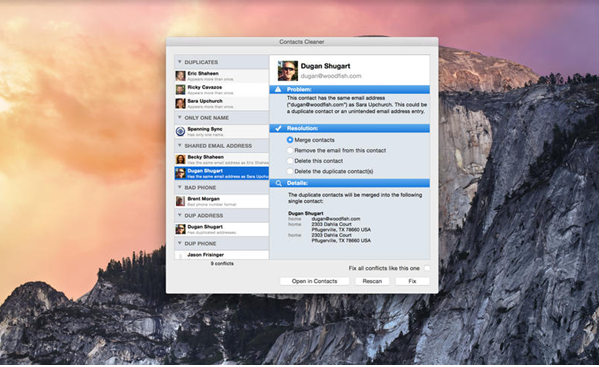The height and width of the screenshot is (367, 599).
Task: Select the Delete this contact option
Action: click(x=290, y=161)
